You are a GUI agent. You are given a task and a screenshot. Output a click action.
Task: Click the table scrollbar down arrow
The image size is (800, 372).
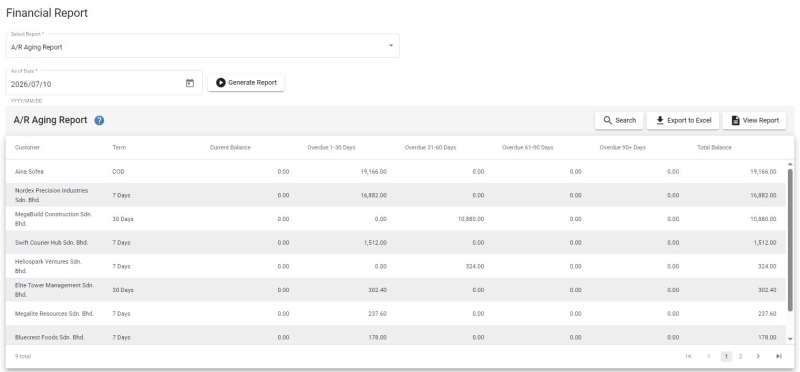click(x=790, y=339)
